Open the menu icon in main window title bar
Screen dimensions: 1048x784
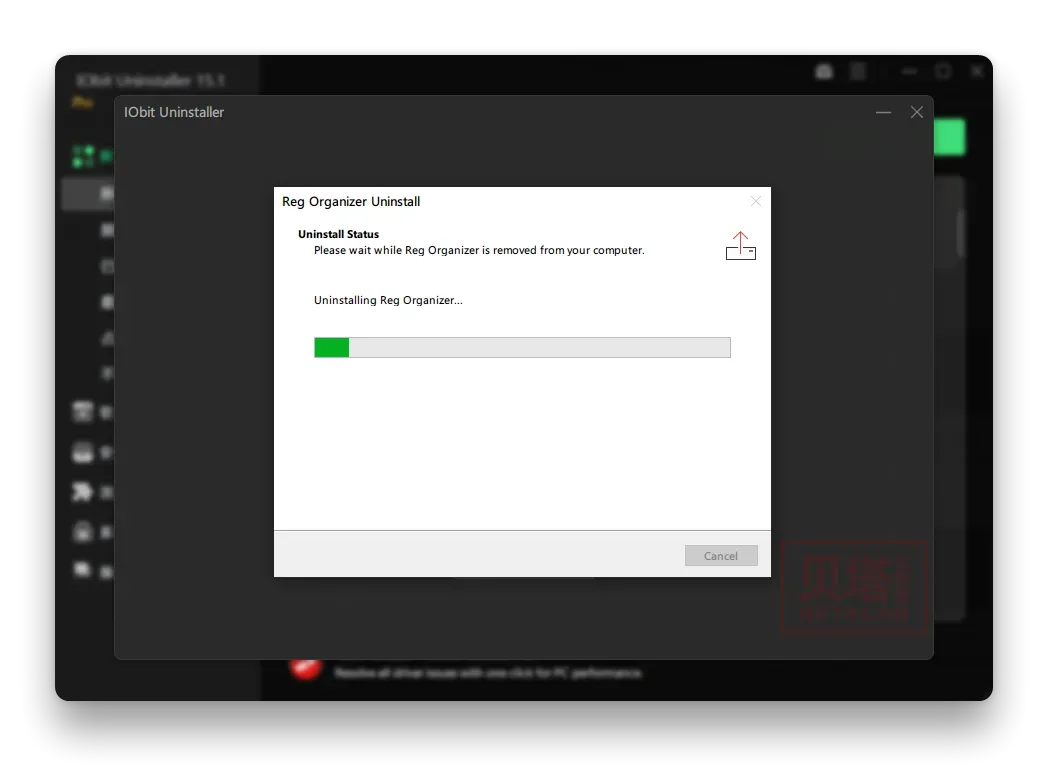point(858,72)
